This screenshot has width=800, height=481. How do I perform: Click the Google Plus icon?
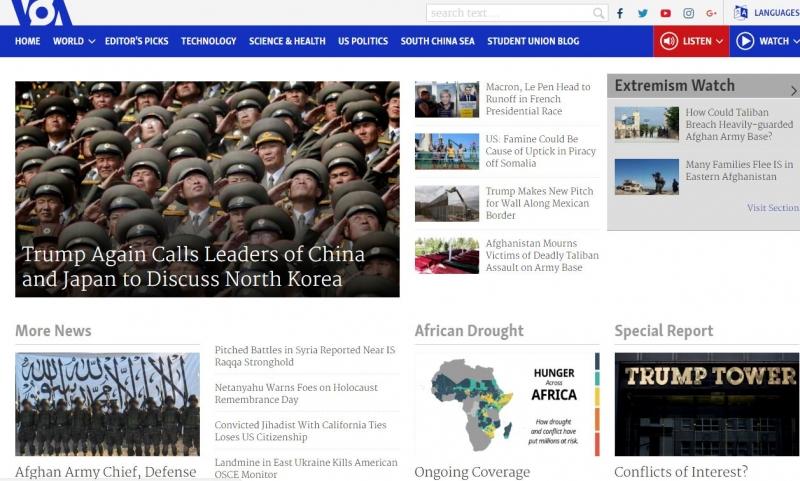712,13
